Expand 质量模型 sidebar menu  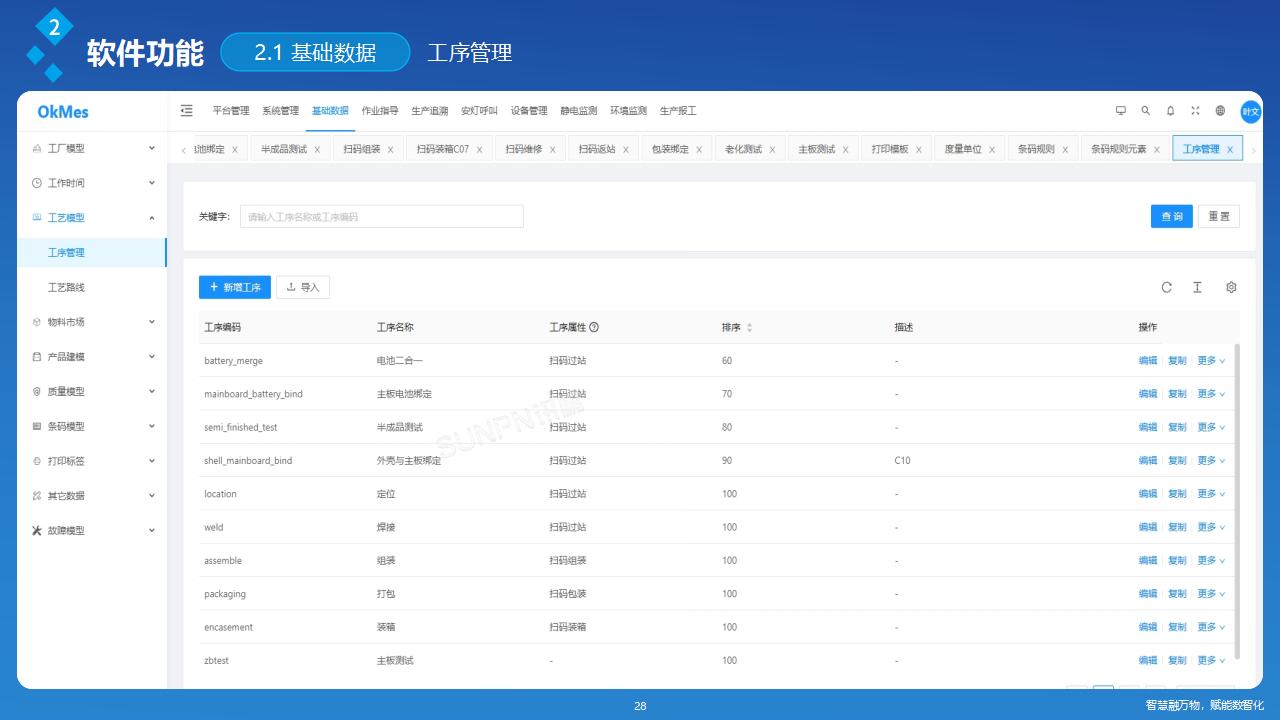point(92,391)
